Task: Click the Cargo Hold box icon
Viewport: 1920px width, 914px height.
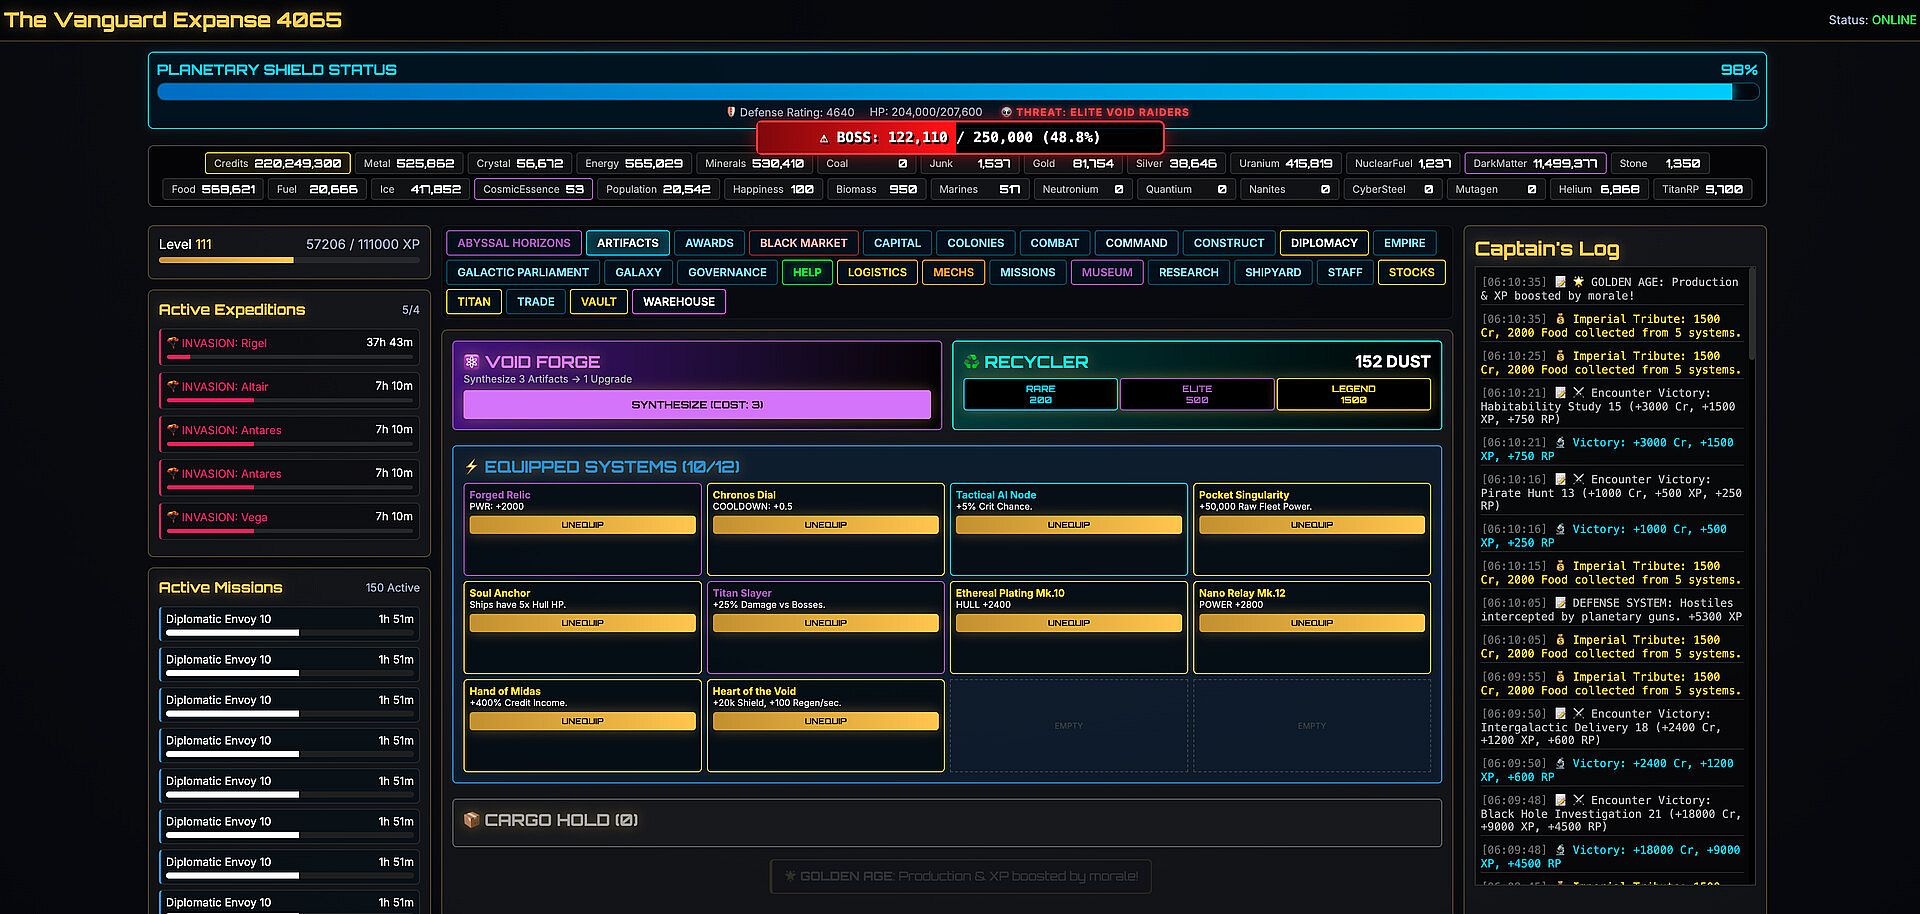Action: tap(472, 820)
